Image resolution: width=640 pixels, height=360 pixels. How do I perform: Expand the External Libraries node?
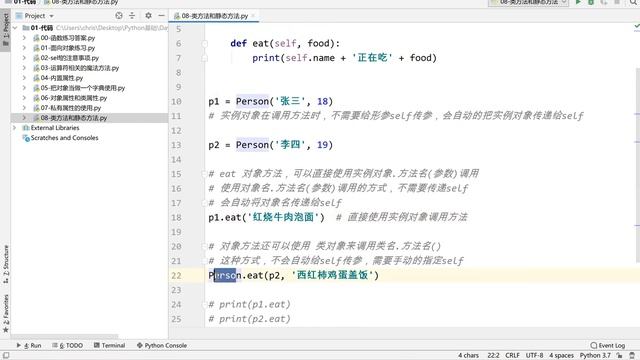(15, 128)
